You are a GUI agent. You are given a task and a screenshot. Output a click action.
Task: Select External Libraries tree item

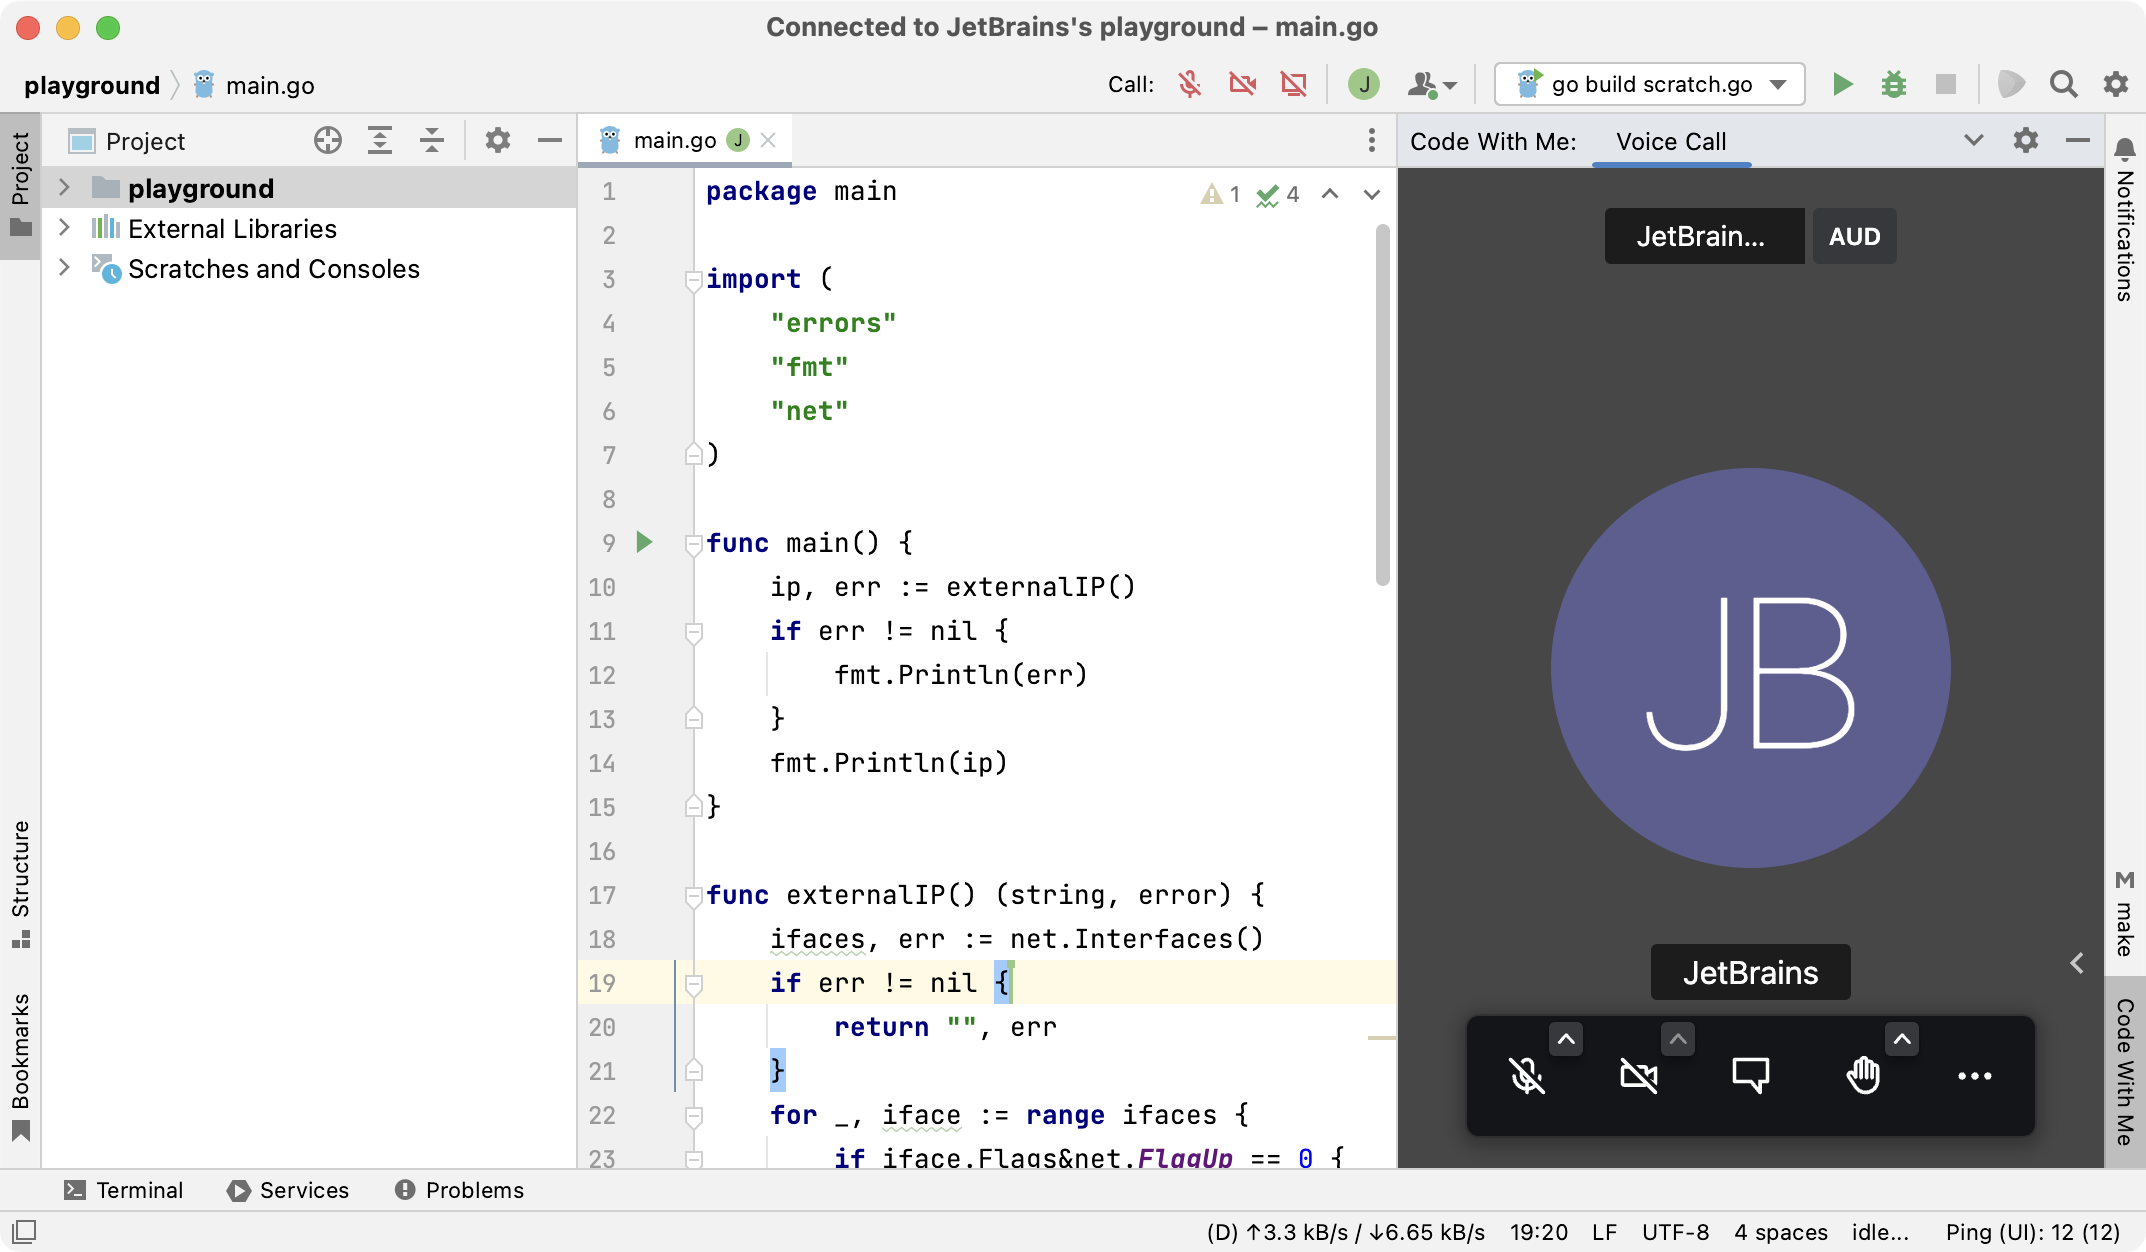[x=232, y=229]
